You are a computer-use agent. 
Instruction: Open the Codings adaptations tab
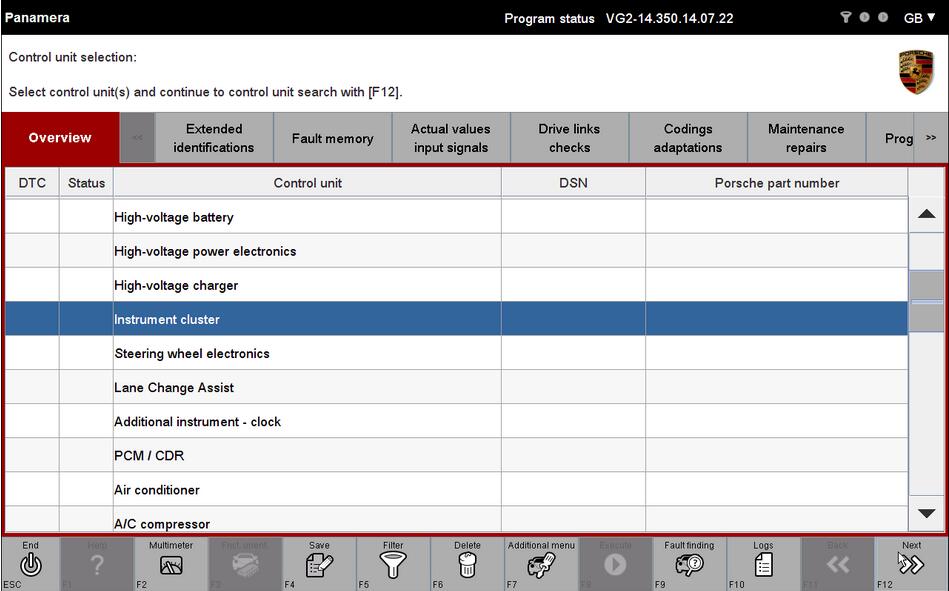(688, 138)
